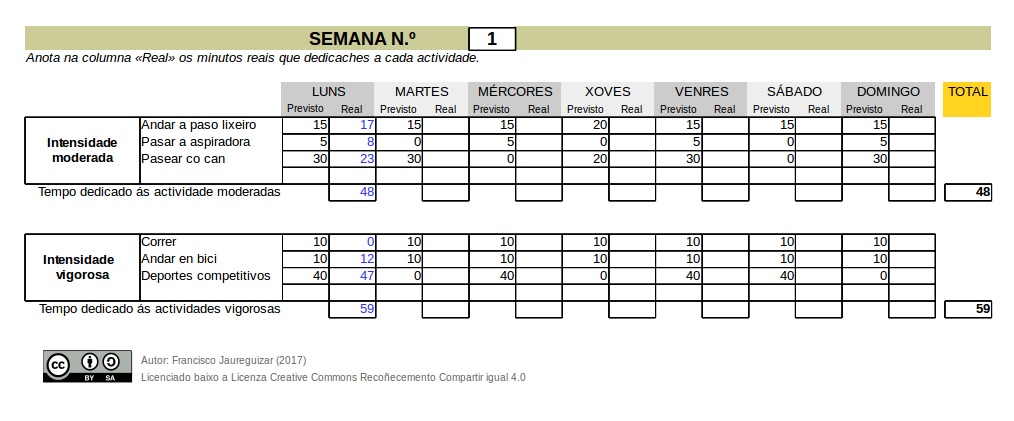Click the Creative Commons license text line
This screenshot has width=1014, height=421.
coord(333,377)
